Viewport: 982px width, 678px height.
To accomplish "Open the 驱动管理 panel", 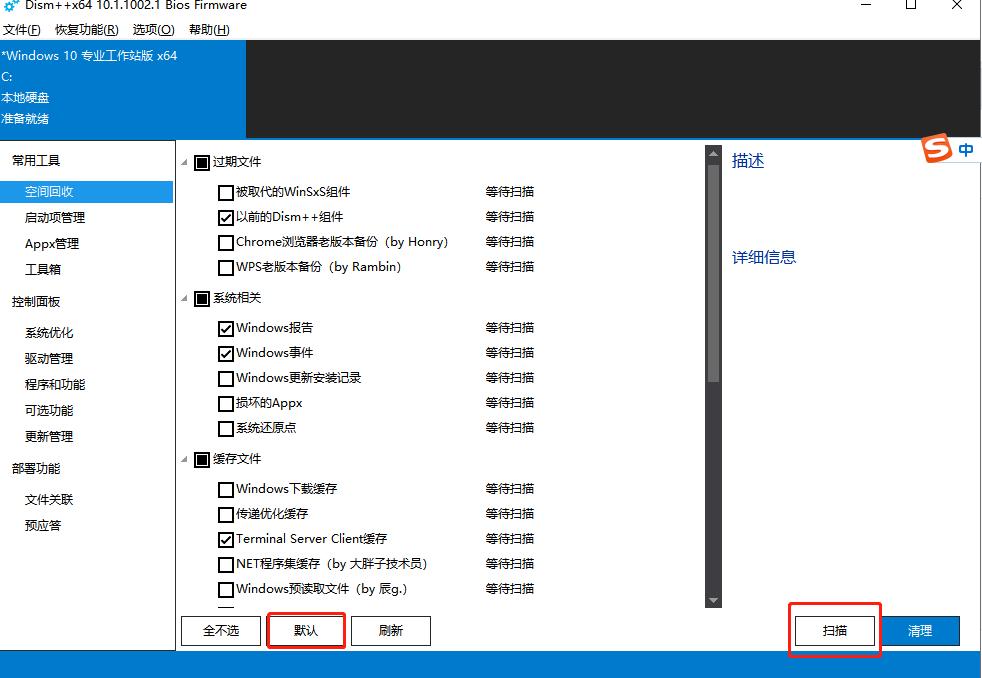I will [48, 358].
